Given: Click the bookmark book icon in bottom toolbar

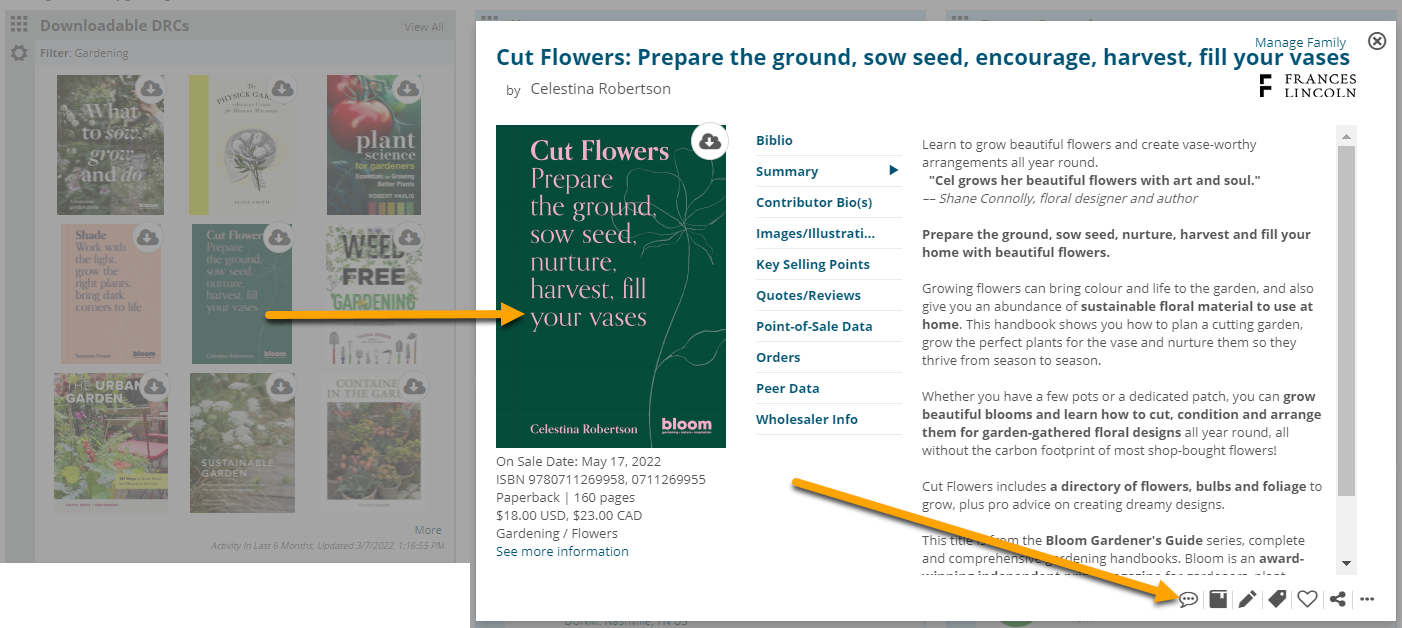Looking at the screenshot, I should (1218, 599).
